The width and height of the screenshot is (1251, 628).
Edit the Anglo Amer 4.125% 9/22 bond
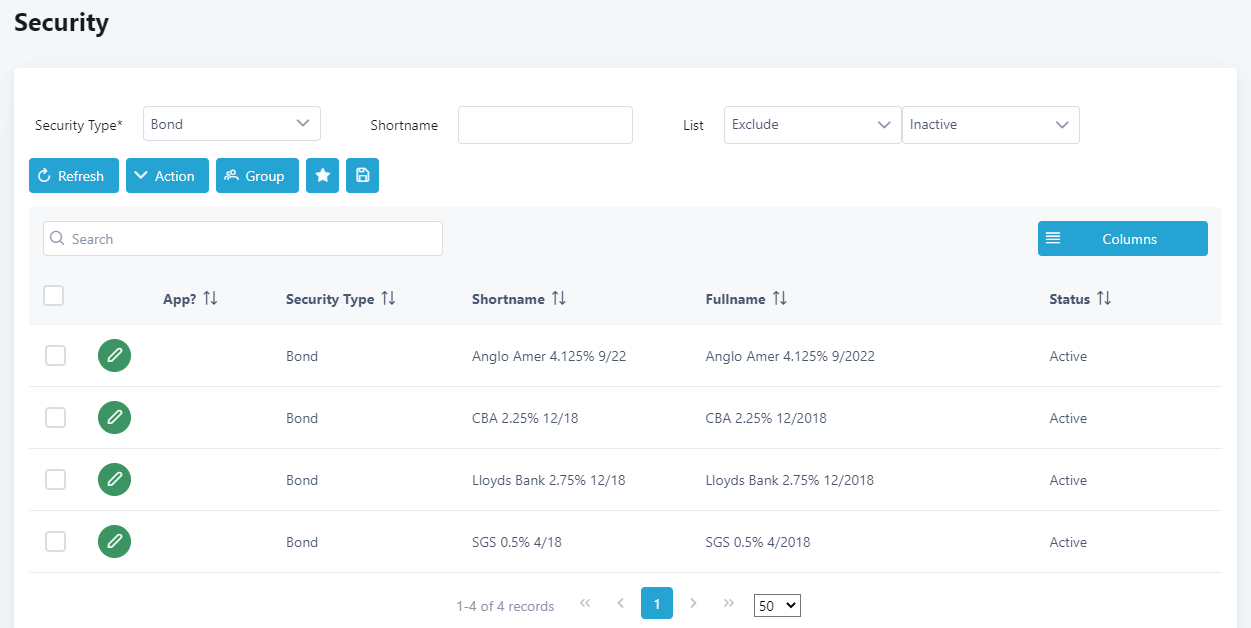click(114, 356)
